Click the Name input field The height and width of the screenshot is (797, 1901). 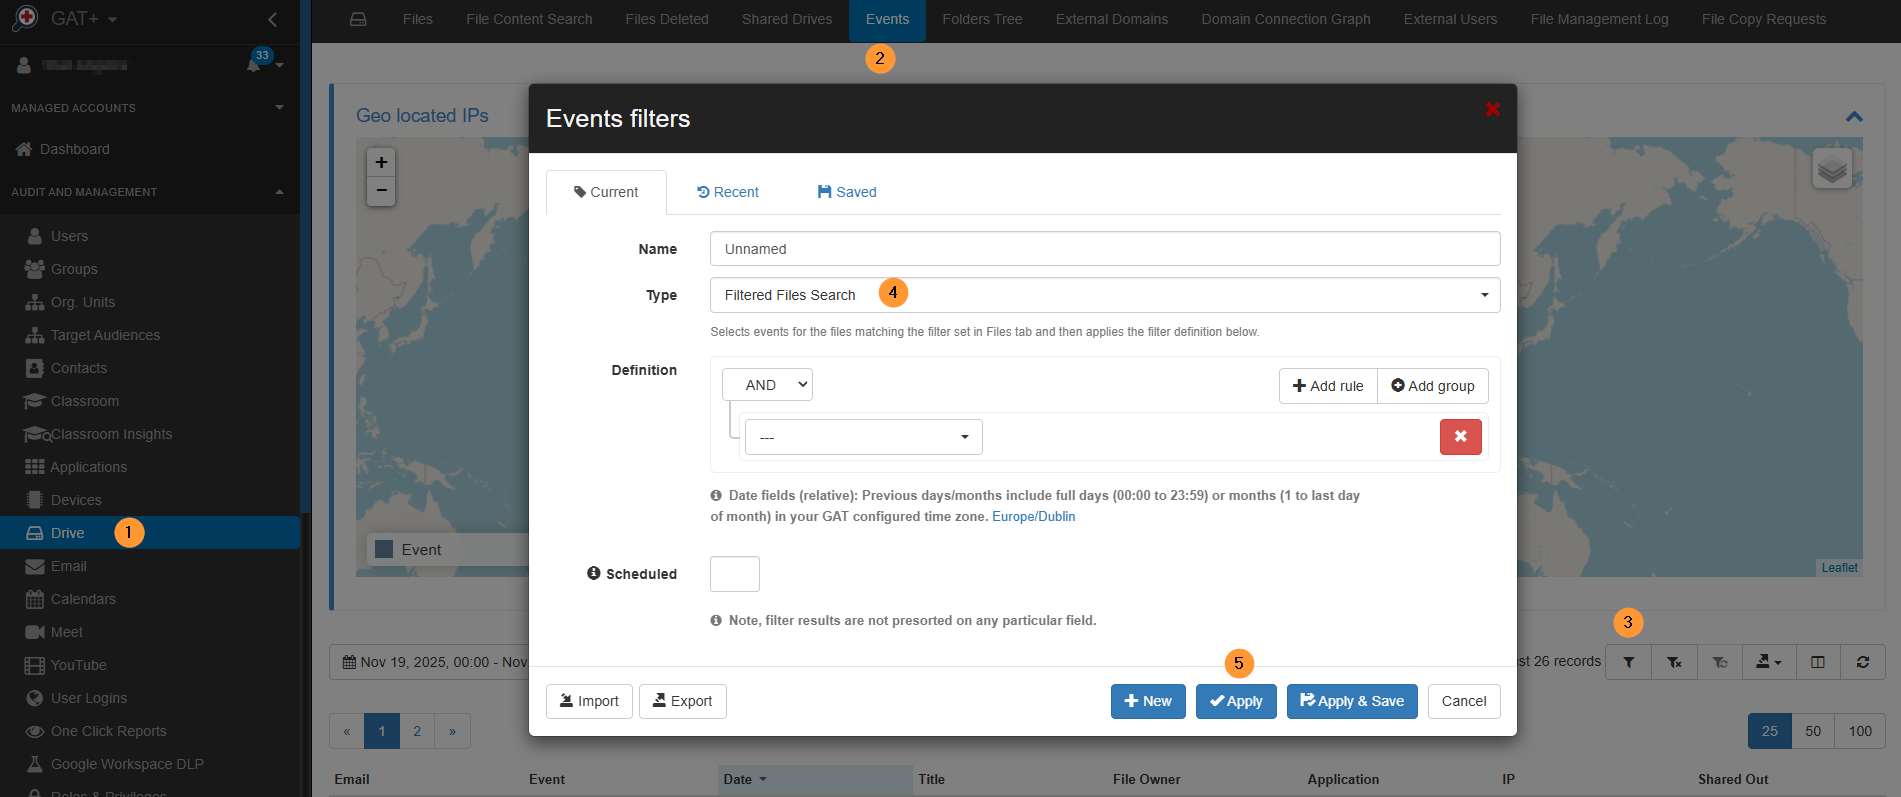(1104, 249)
